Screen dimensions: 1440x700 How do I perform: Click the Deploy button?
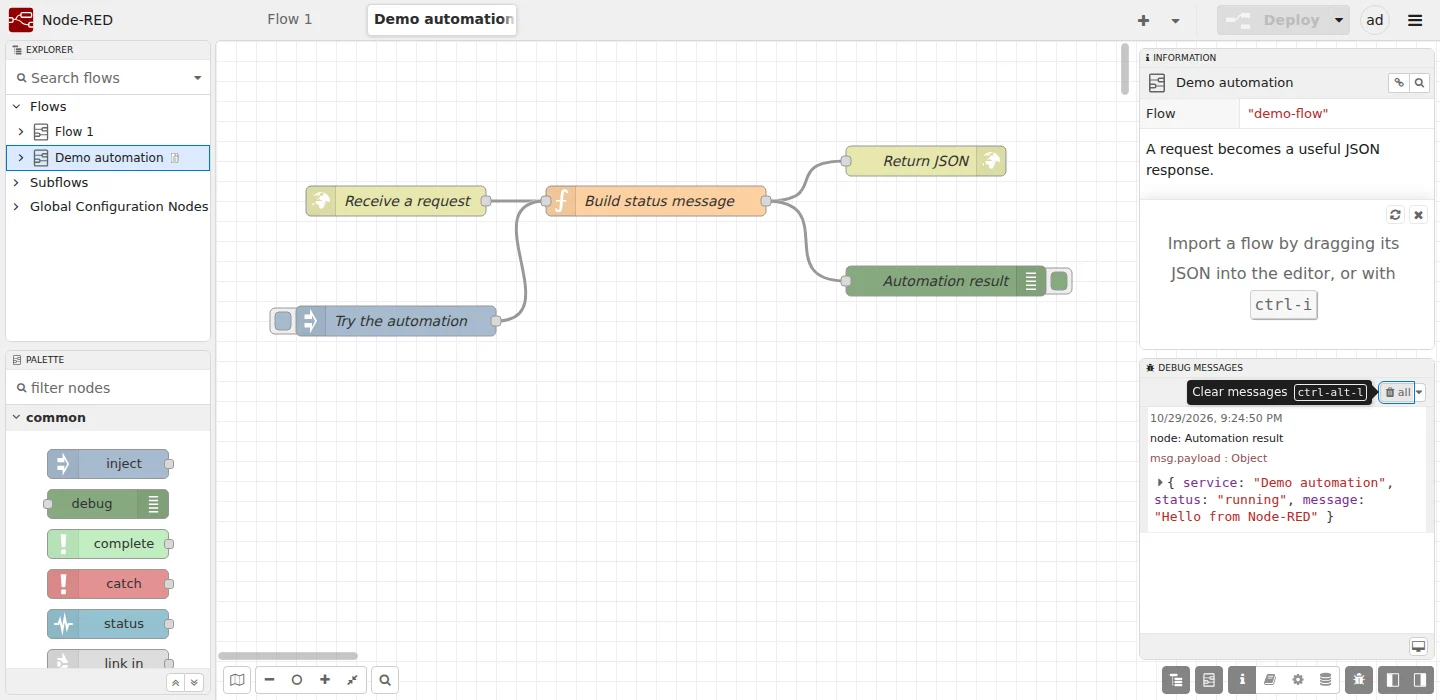[1272, 20]
